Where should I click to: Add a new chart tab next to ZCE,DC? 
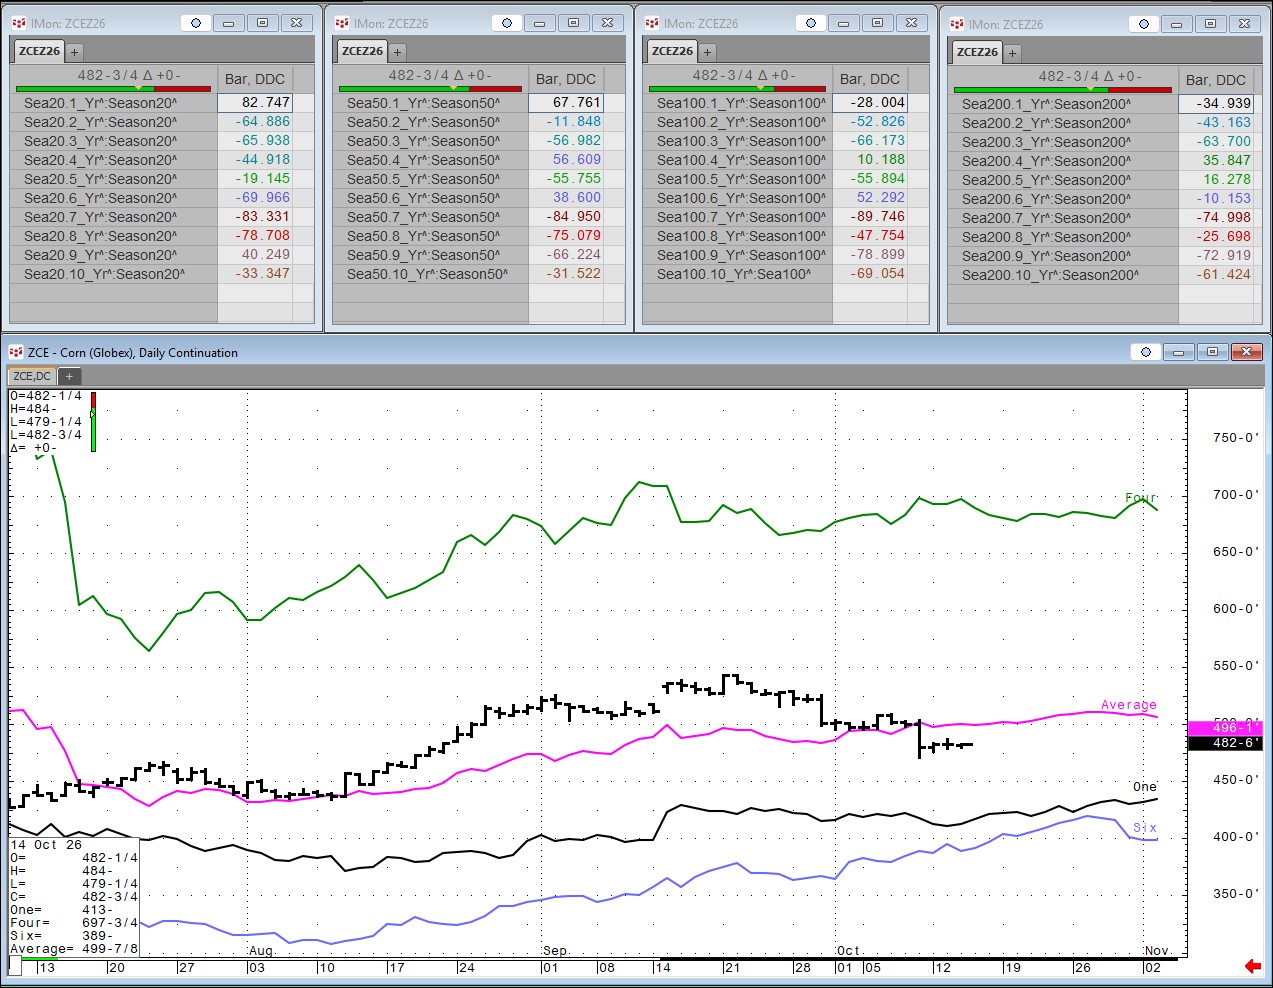pyautogui.click(x=69, y=376)
